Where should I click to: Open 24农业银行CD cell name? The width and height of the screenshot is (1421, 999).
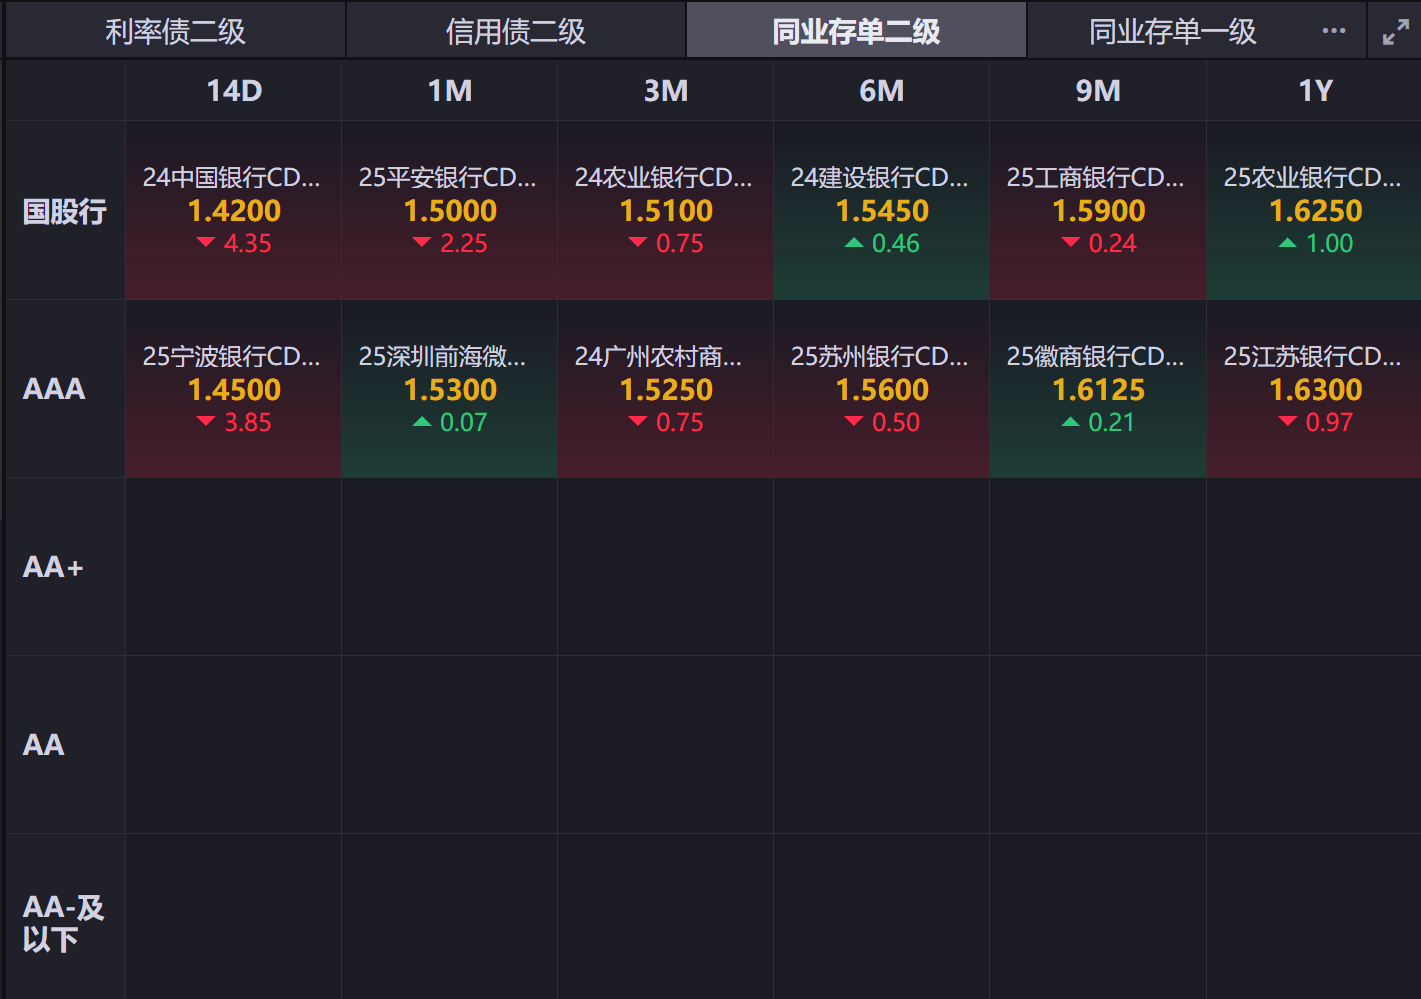[663, 177]
